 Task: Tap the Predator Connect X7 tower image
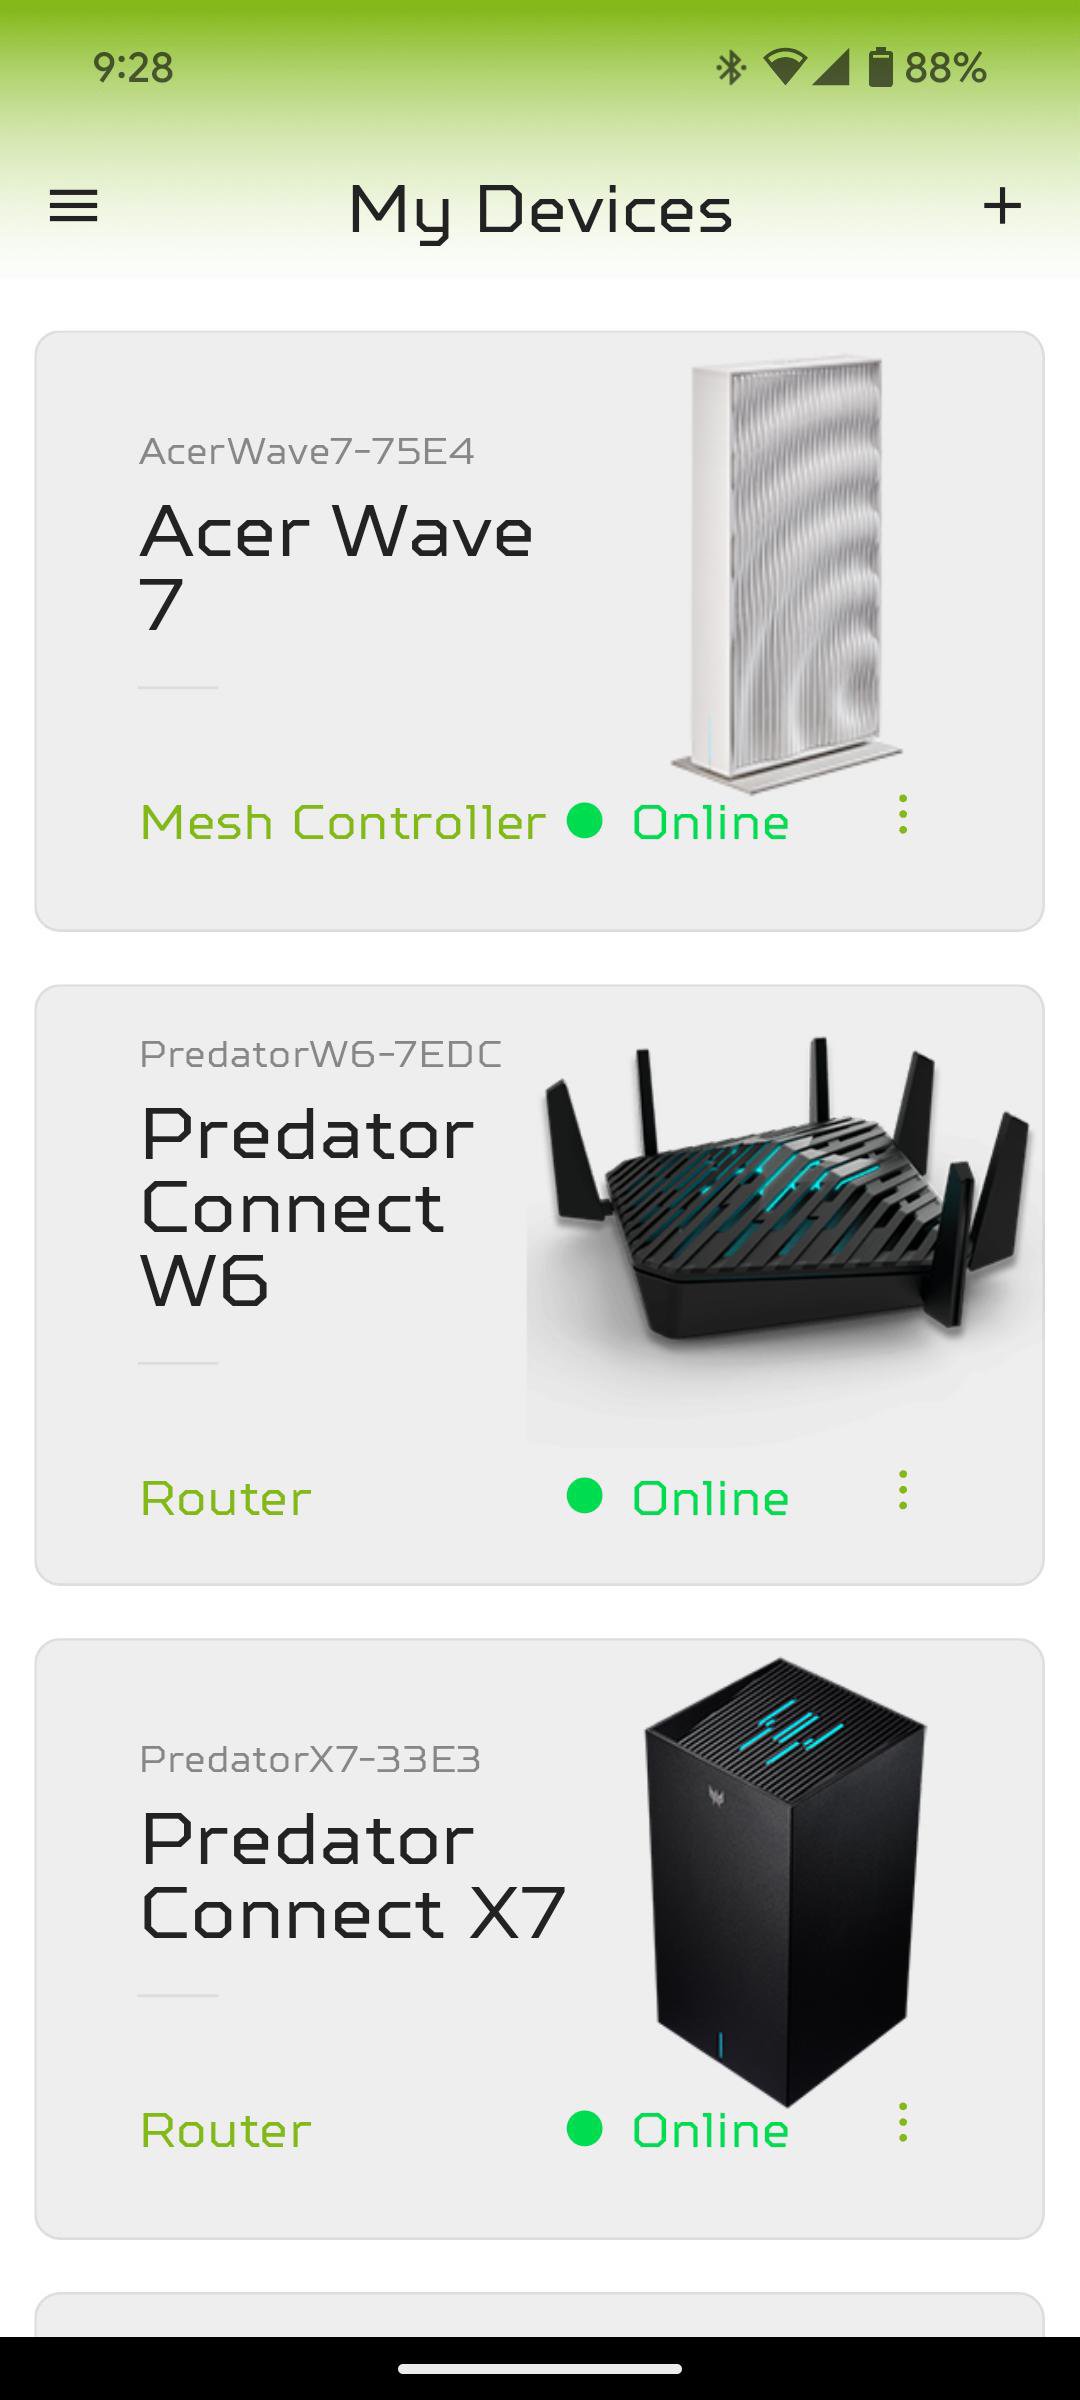pos(786,1882)
